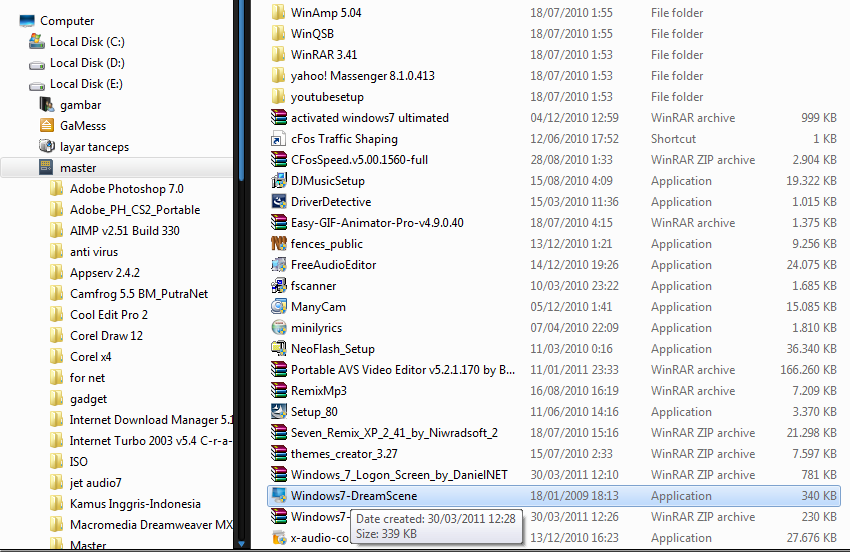Screen dimensions: 850x552
Task: Select the minilyrics file icon
Action: click(279, 328)
